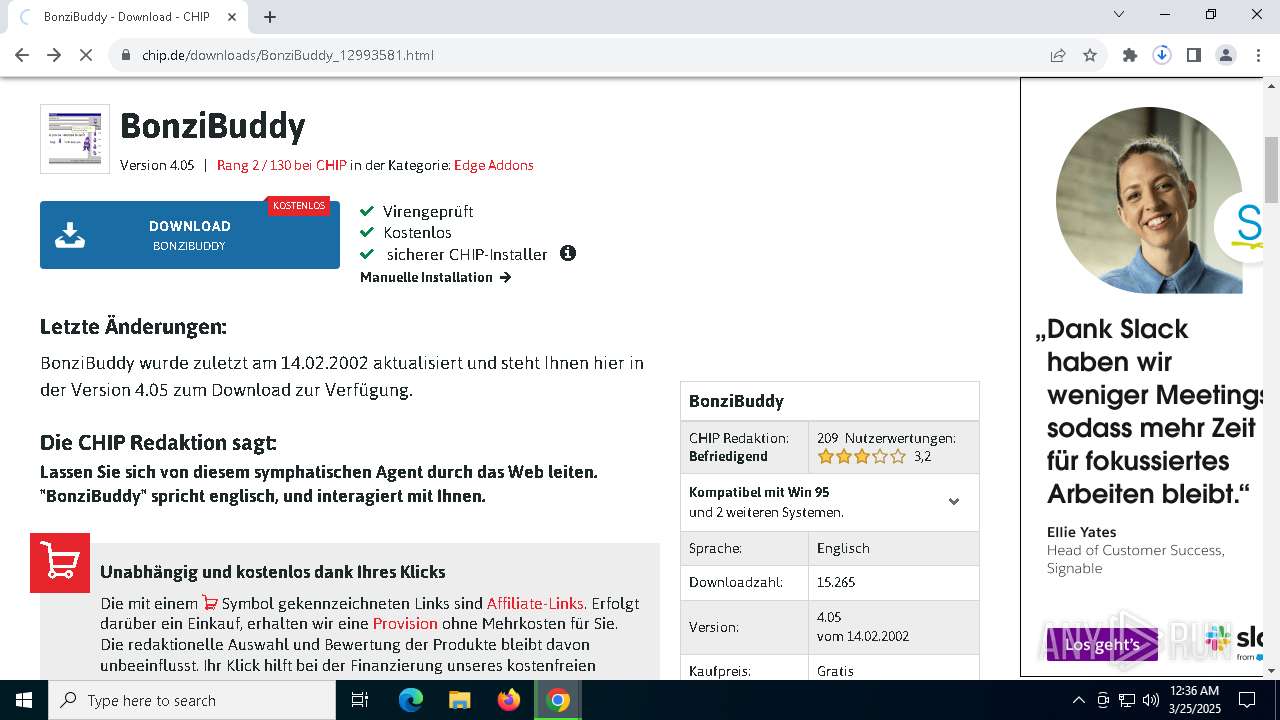The height and width of the screenshot is (720, 1280).
Task: Click the network tray icon
Action: [x=1127, y=700]
